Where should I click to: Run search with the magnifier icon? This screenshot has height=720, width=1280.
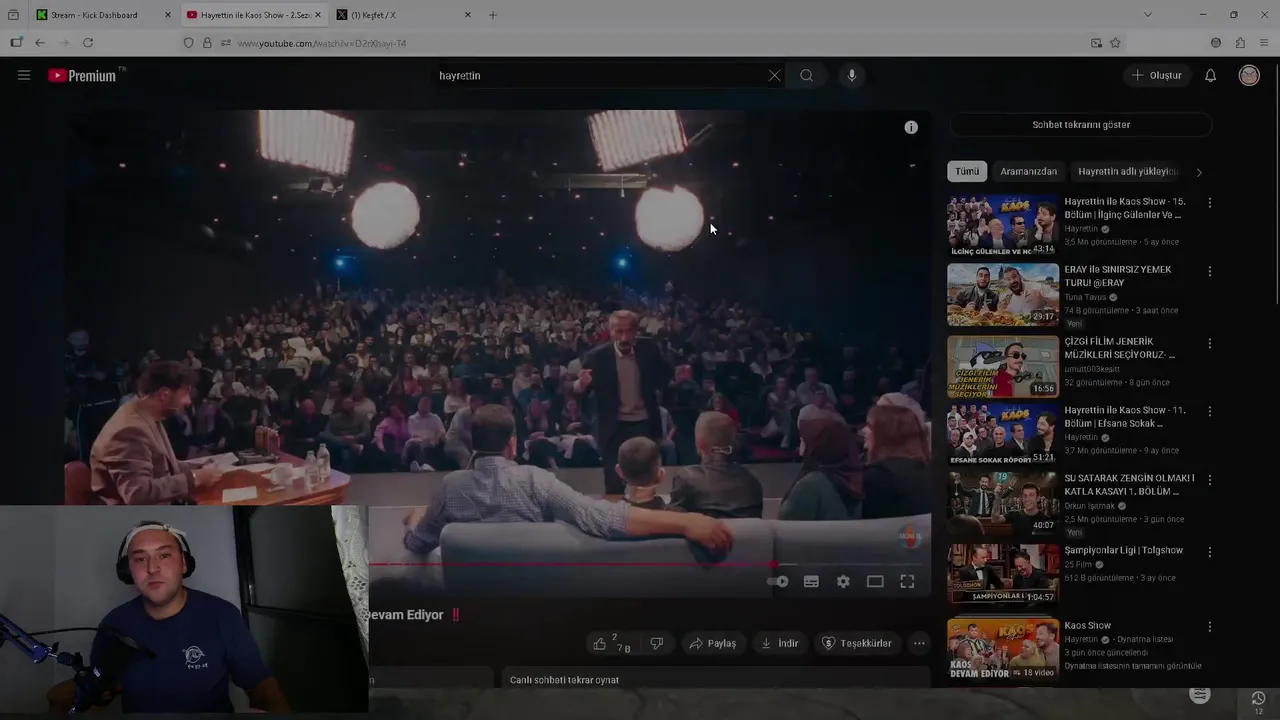pyautogui.click(x=806, y=75)
